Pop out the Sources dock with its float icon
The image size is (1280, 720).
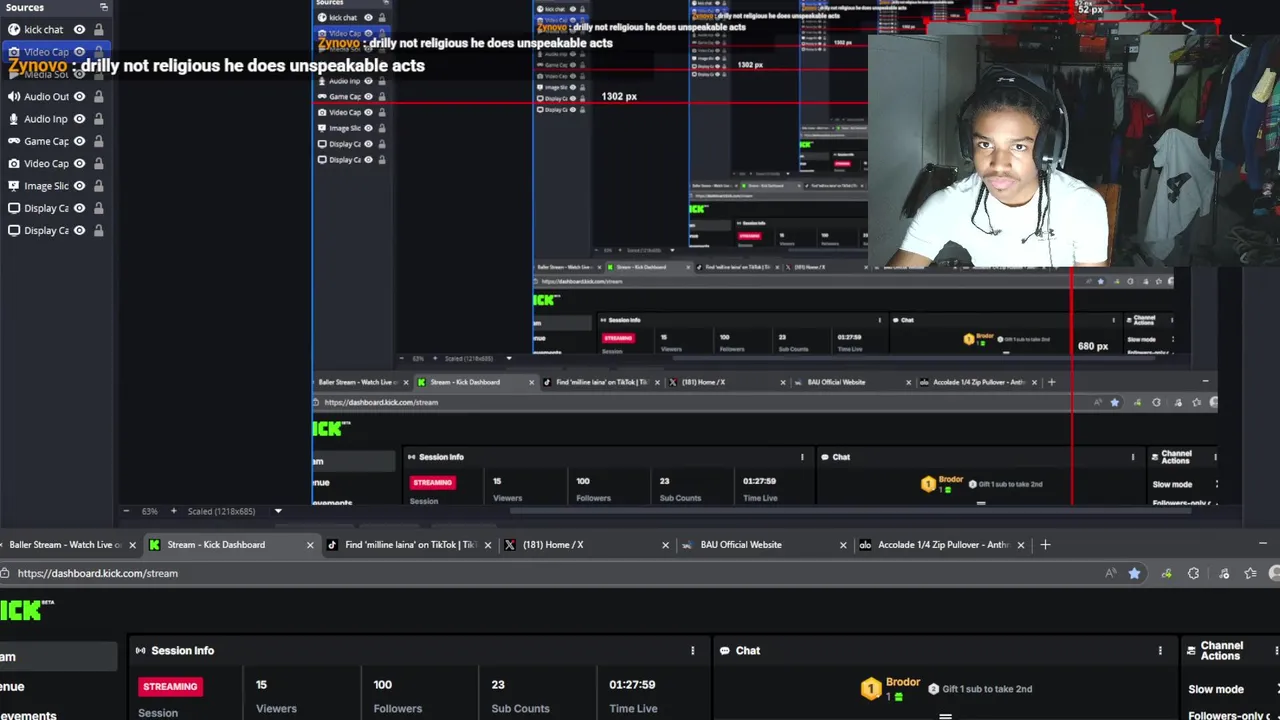(103, 7)
